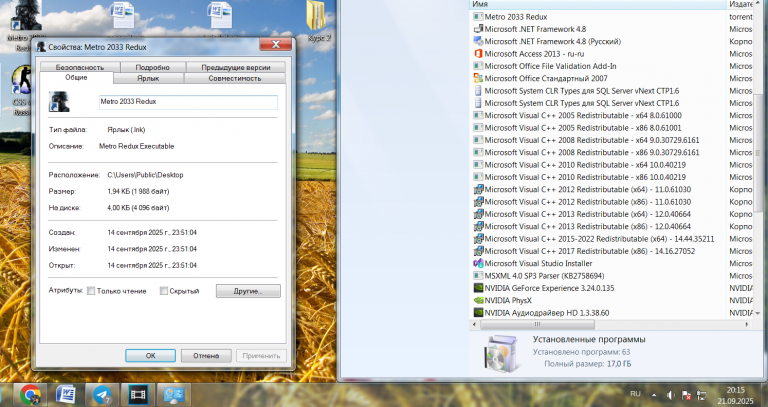Click the Metro 2033 Redux name field
The width and height of the screenshot is (768, 407).
[188, 102]
